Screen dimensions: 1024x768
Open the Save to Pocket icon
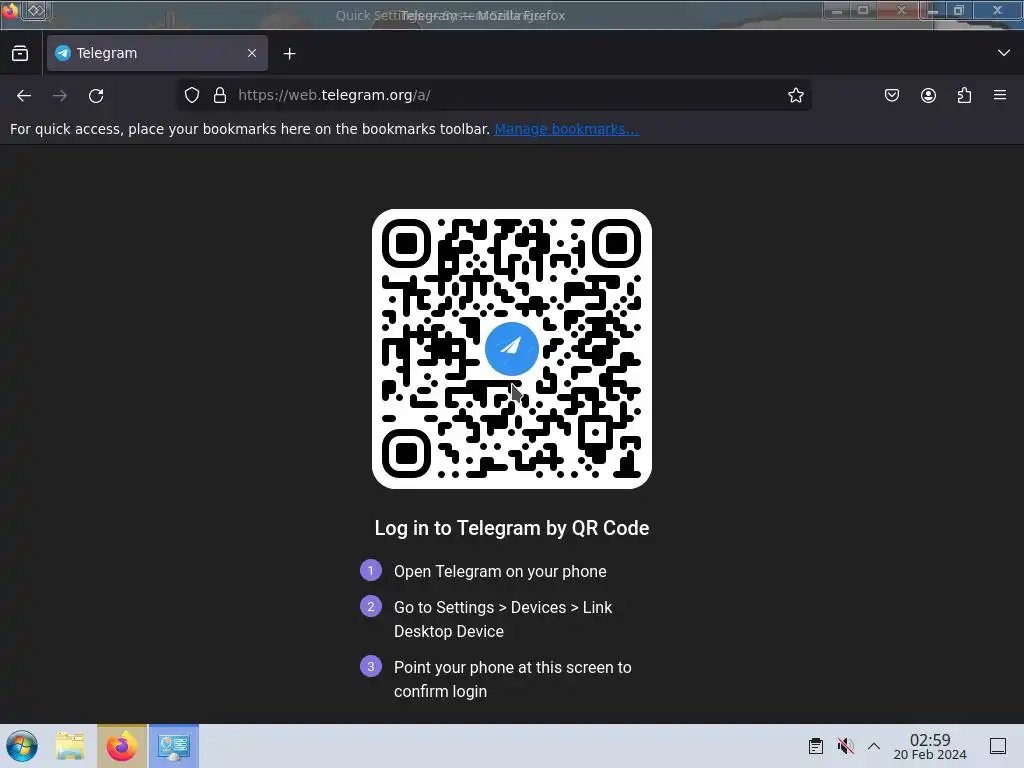coord(892,95)
